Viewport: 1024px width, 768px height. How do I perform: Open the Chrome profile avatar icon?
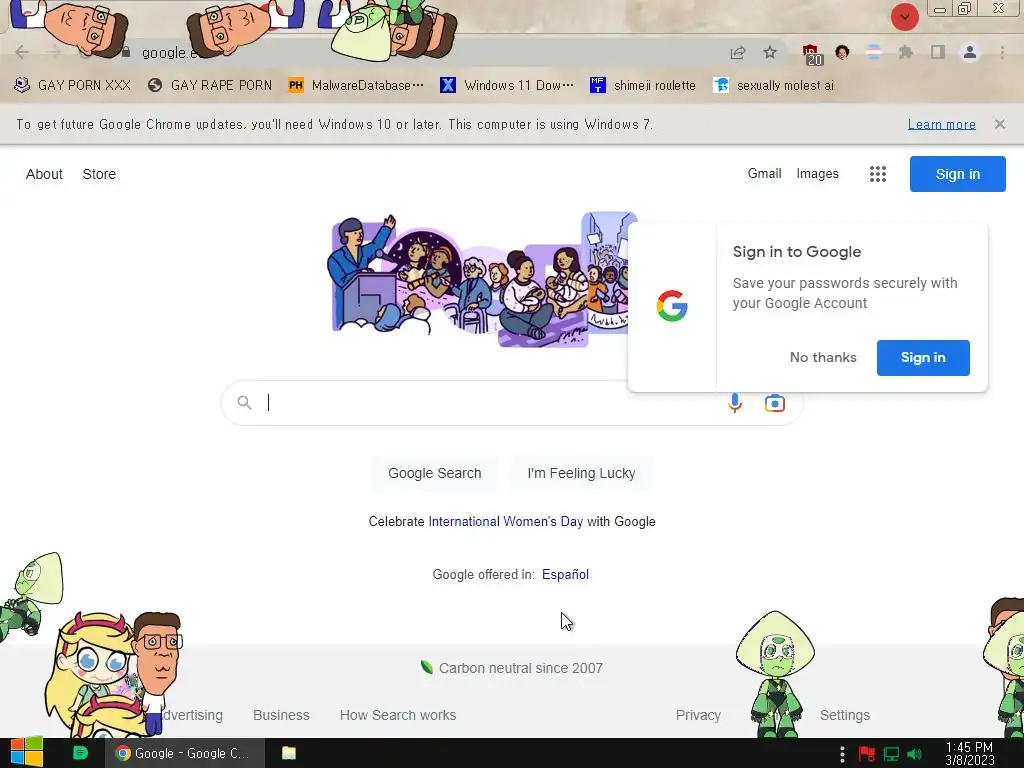click(970, 52)
